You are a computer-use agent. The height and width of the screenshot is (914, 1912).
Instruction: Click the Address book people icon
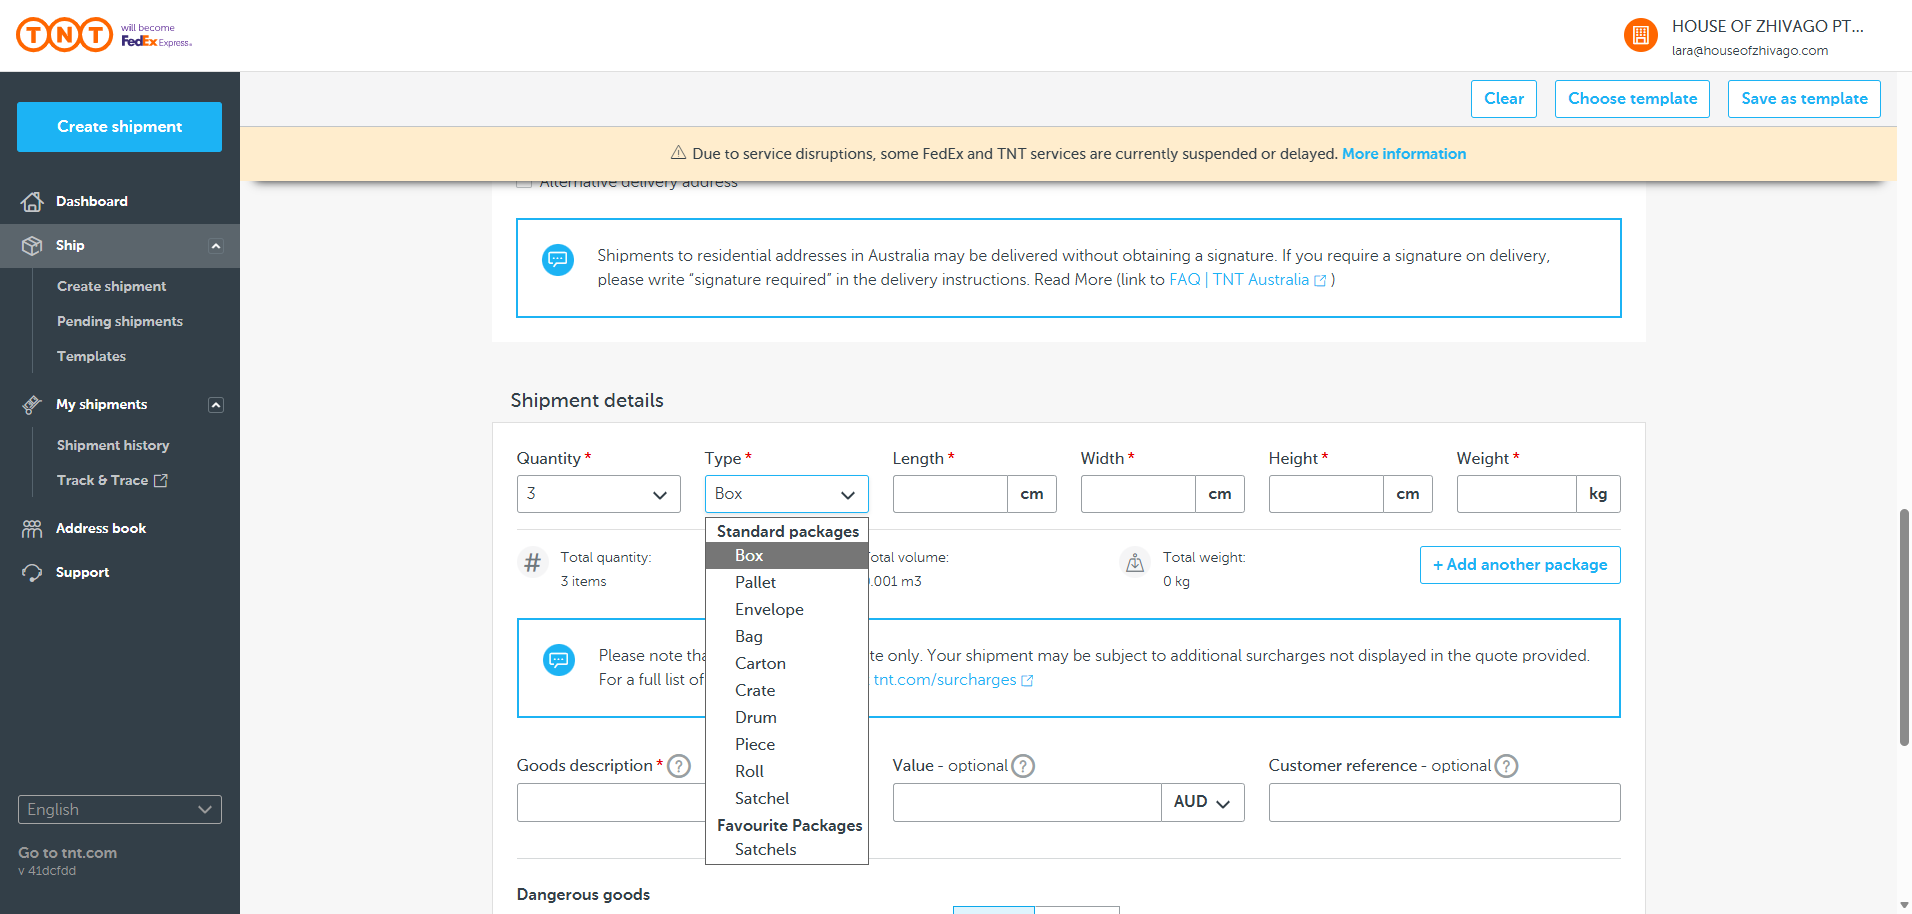click(x=32, y=529)
